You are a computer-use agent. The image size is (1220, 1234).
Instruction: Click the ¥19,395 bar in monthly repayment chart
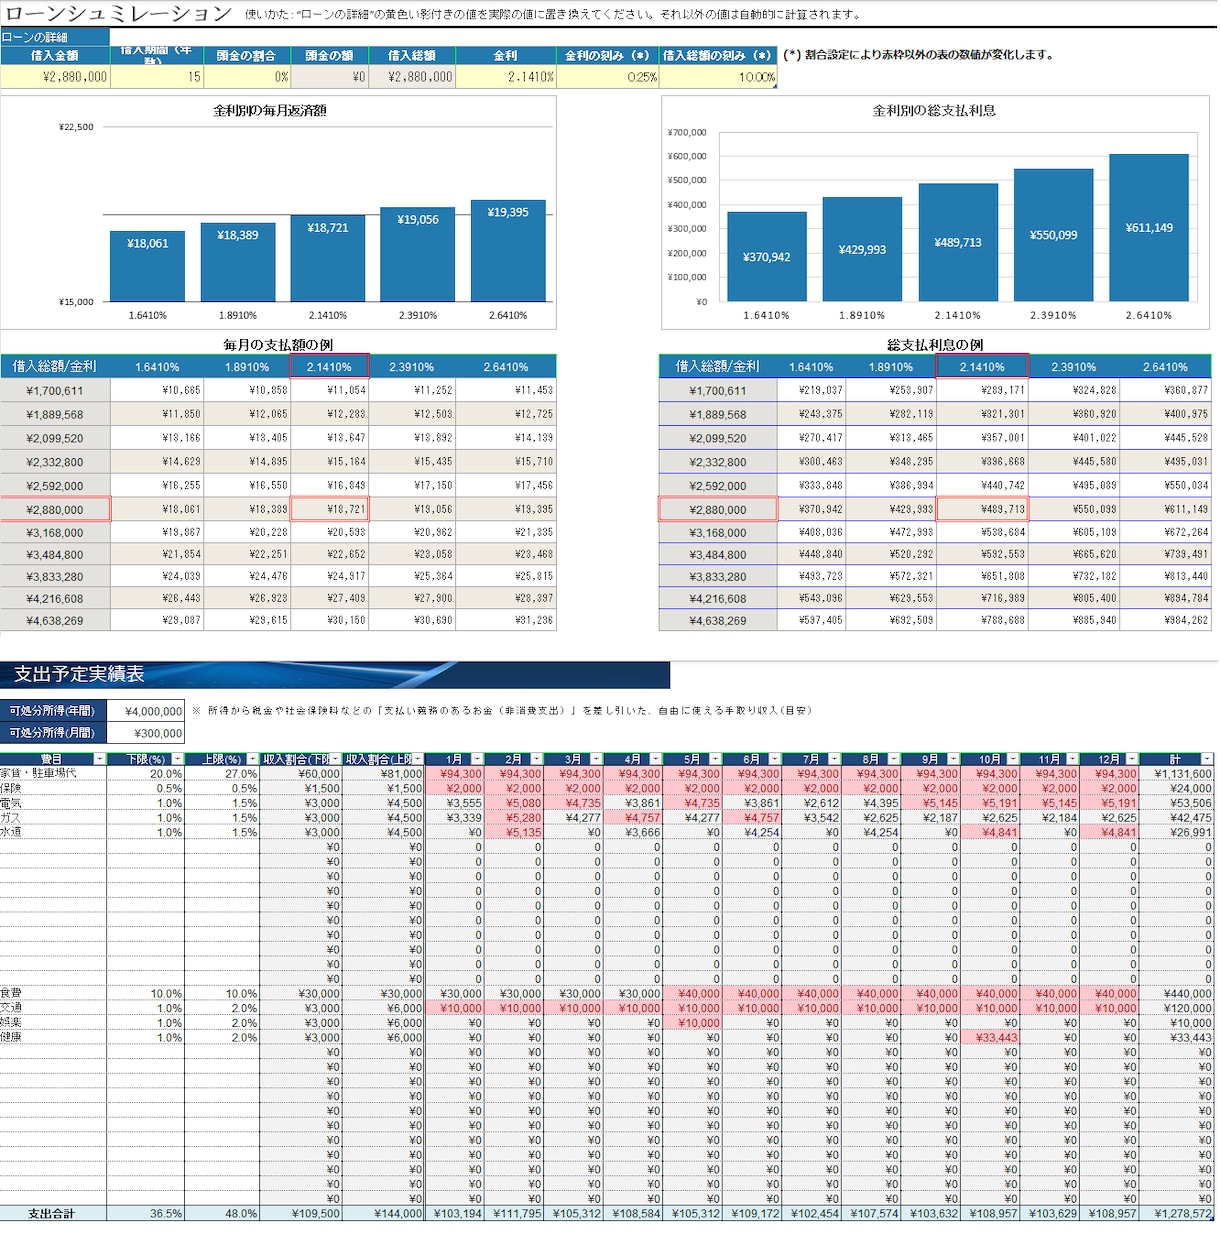[508, 251]
